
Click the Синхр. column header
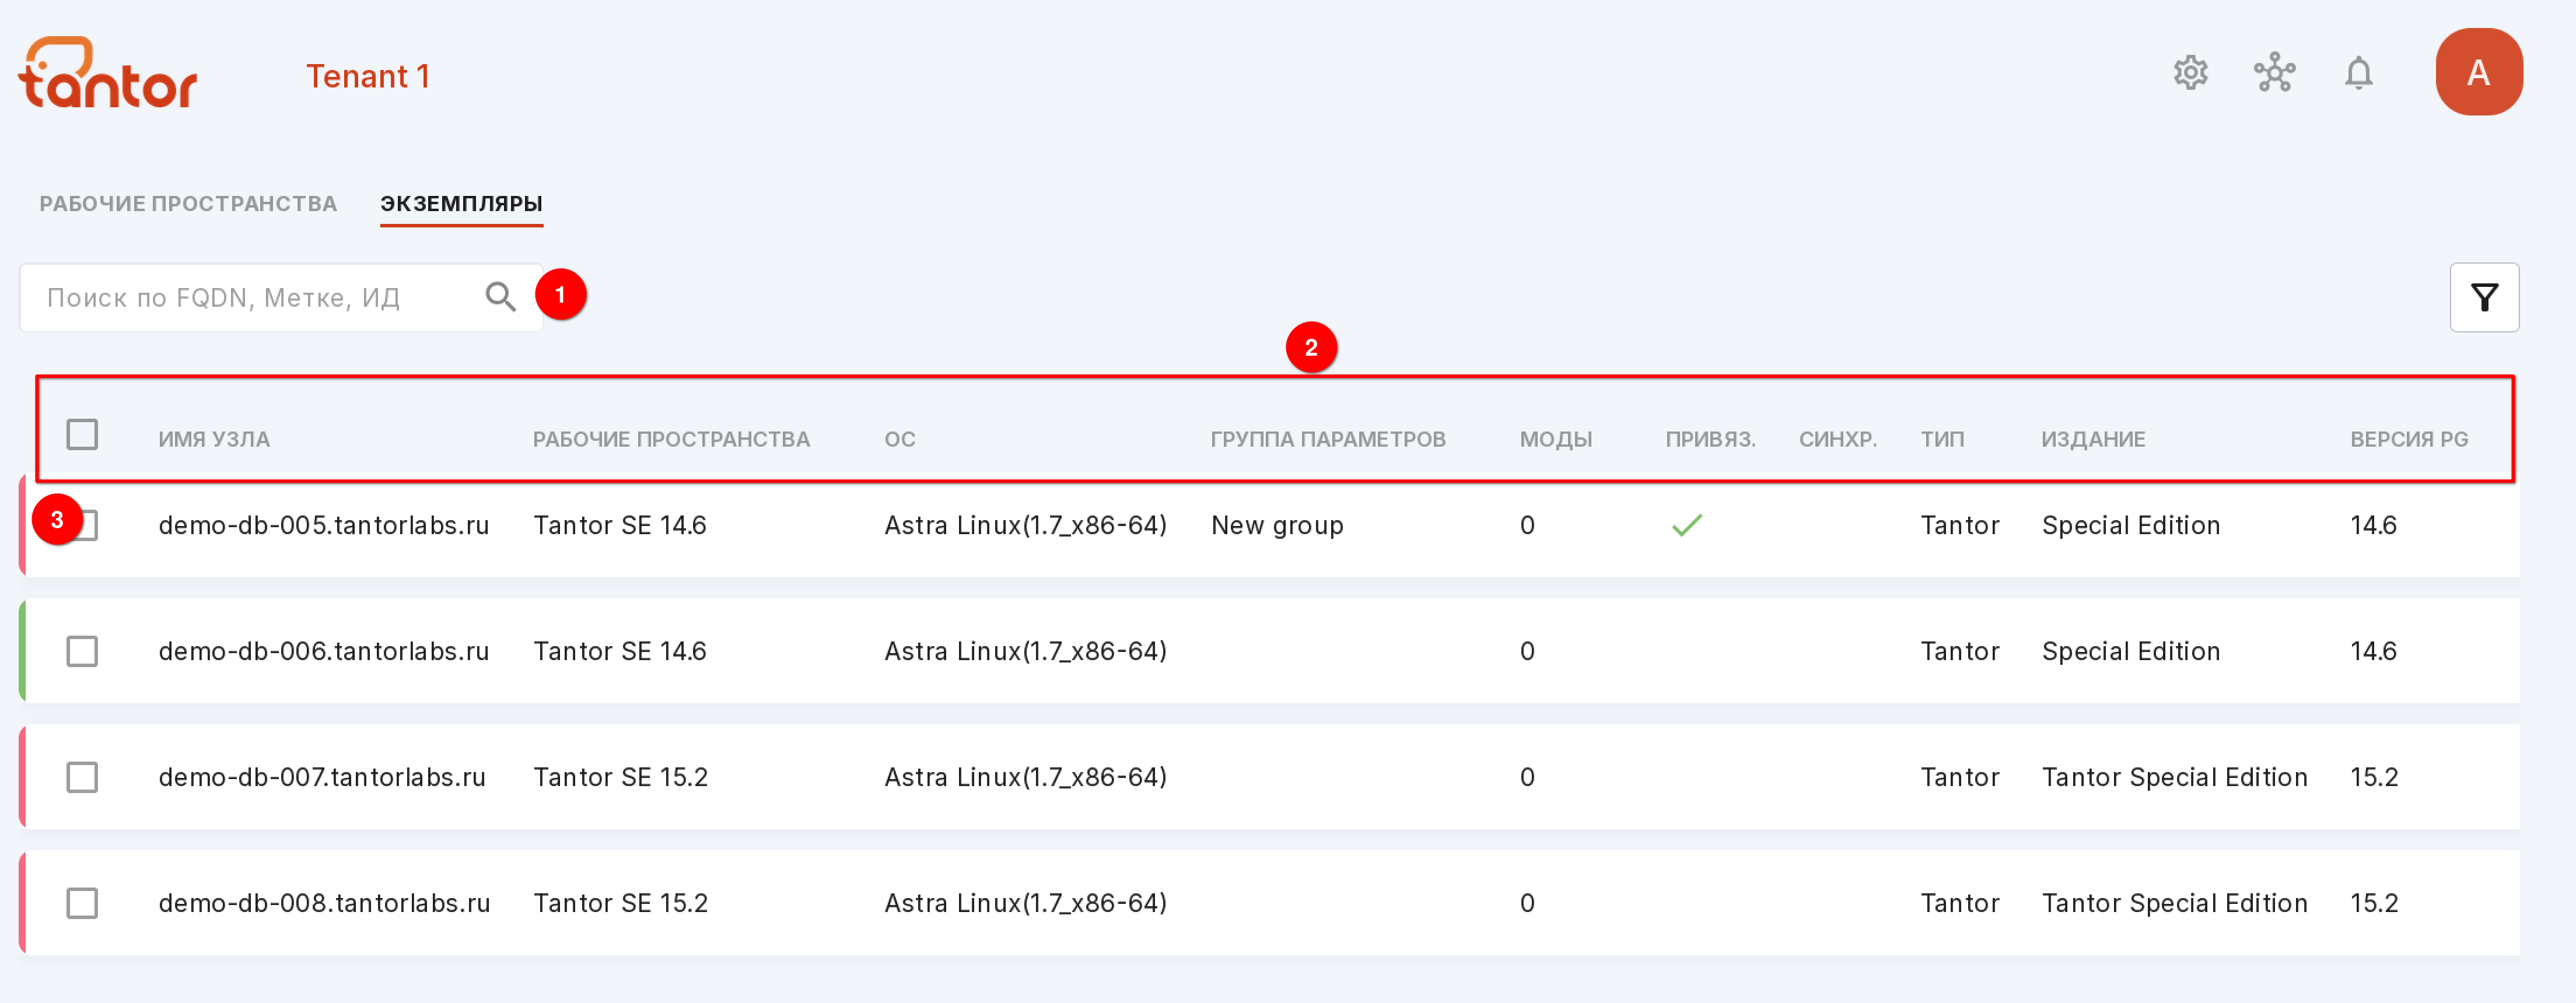point(1837,439)
